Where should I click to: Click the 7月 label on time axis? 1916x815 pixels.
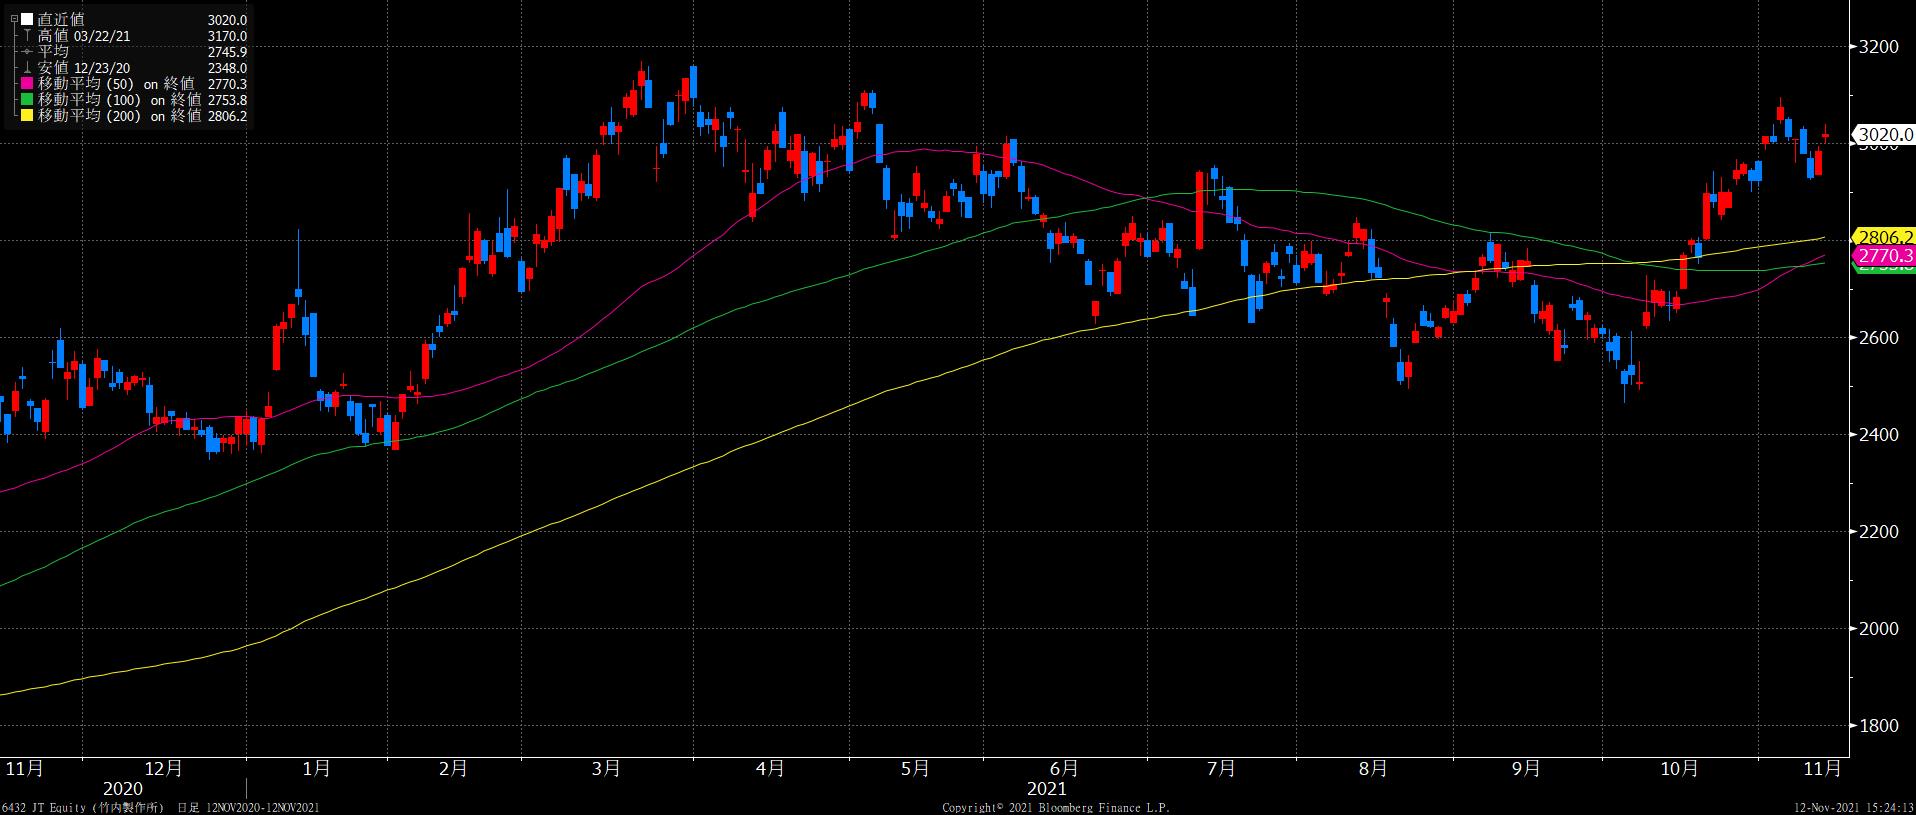(x=1221, y=768)
